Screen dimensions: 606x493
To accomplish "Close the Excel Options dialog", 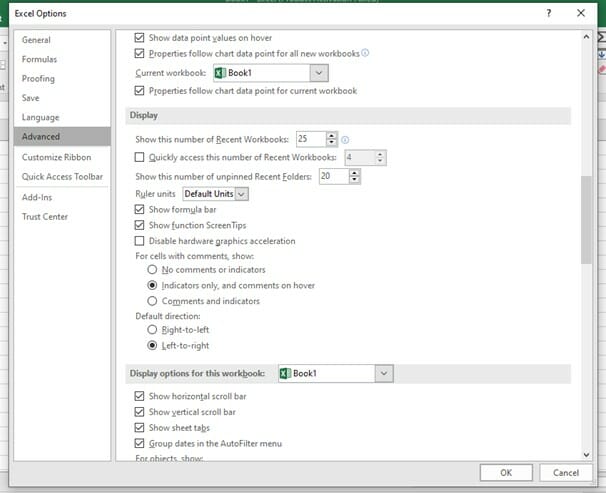I will [x=580, y=13].
